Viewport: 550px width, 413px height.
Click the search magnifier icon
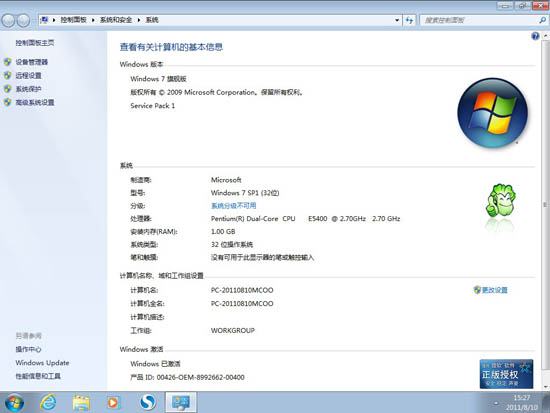[x=542, y=20]
